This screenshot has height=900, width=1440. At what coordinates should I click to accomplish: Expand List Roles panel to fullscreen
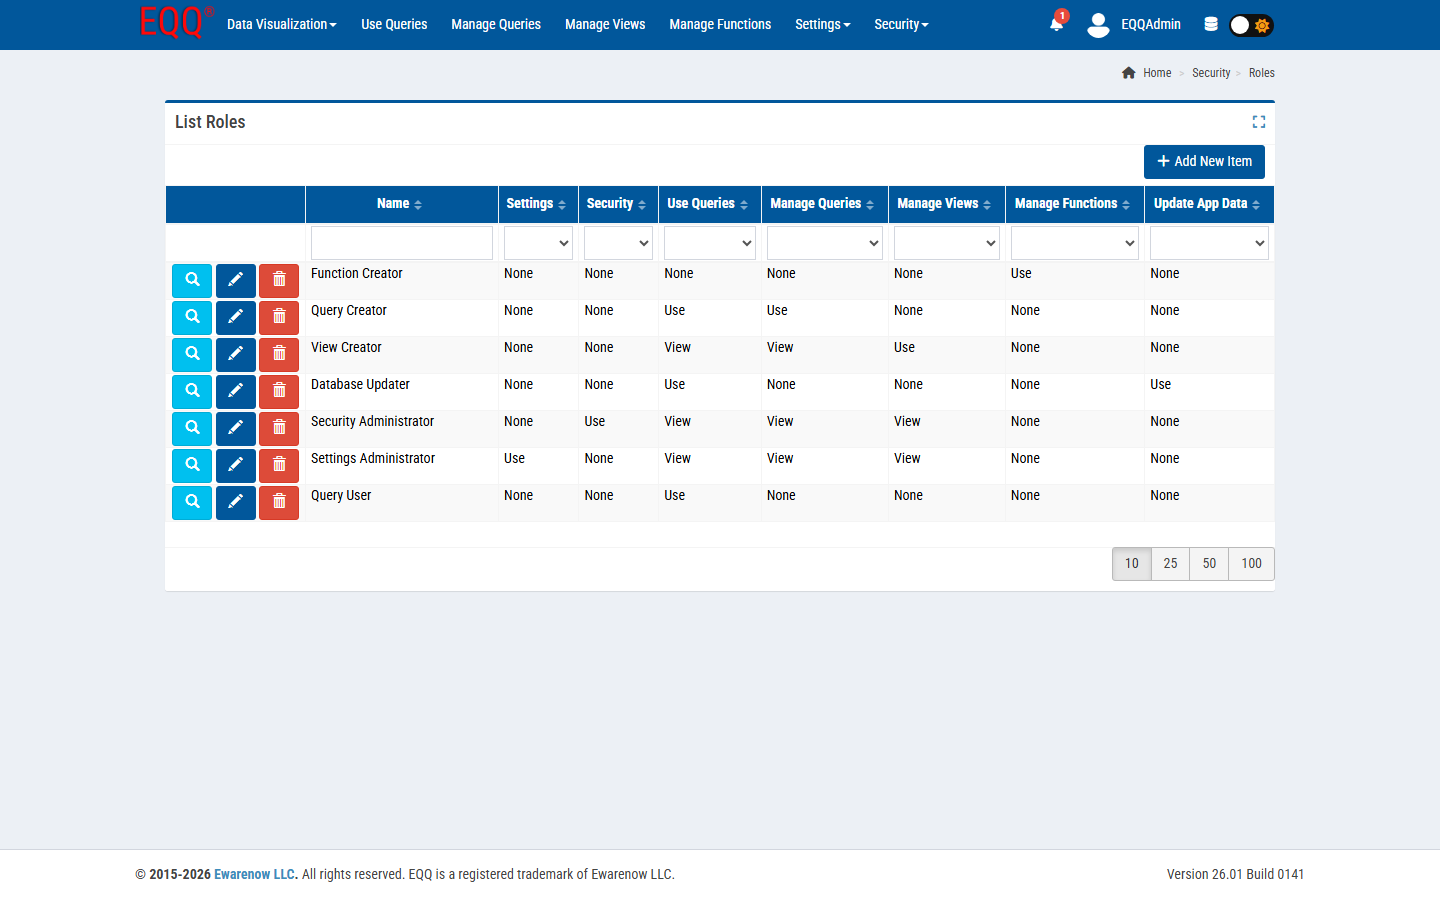(x=1258, y=122)
